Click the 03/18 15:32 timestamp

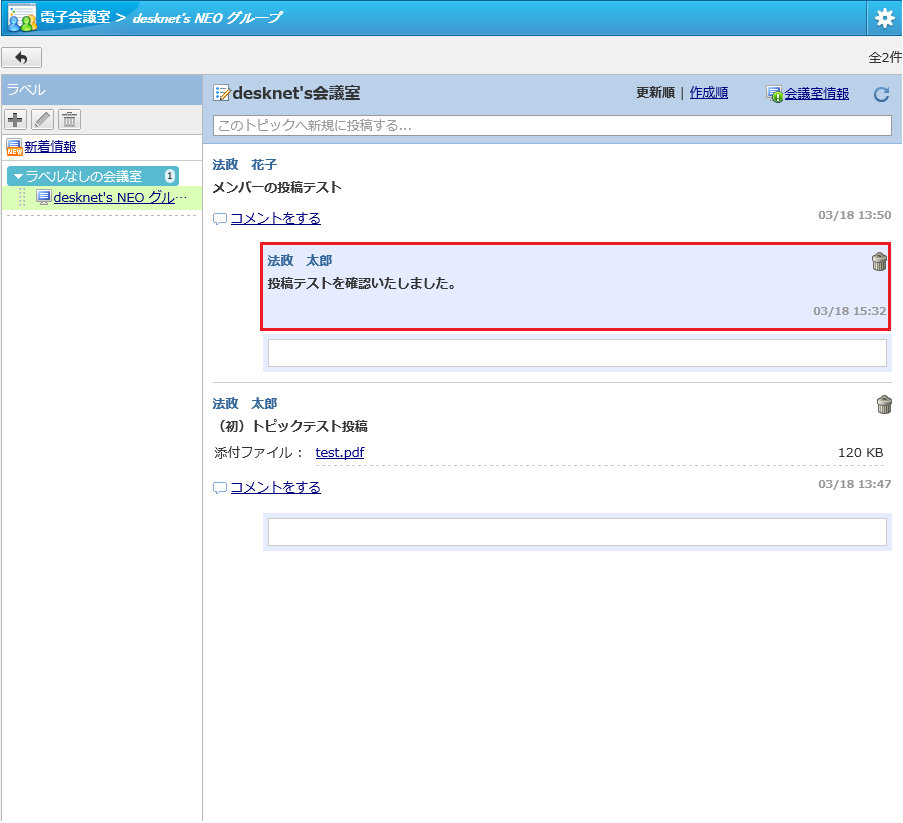point(849,311)
